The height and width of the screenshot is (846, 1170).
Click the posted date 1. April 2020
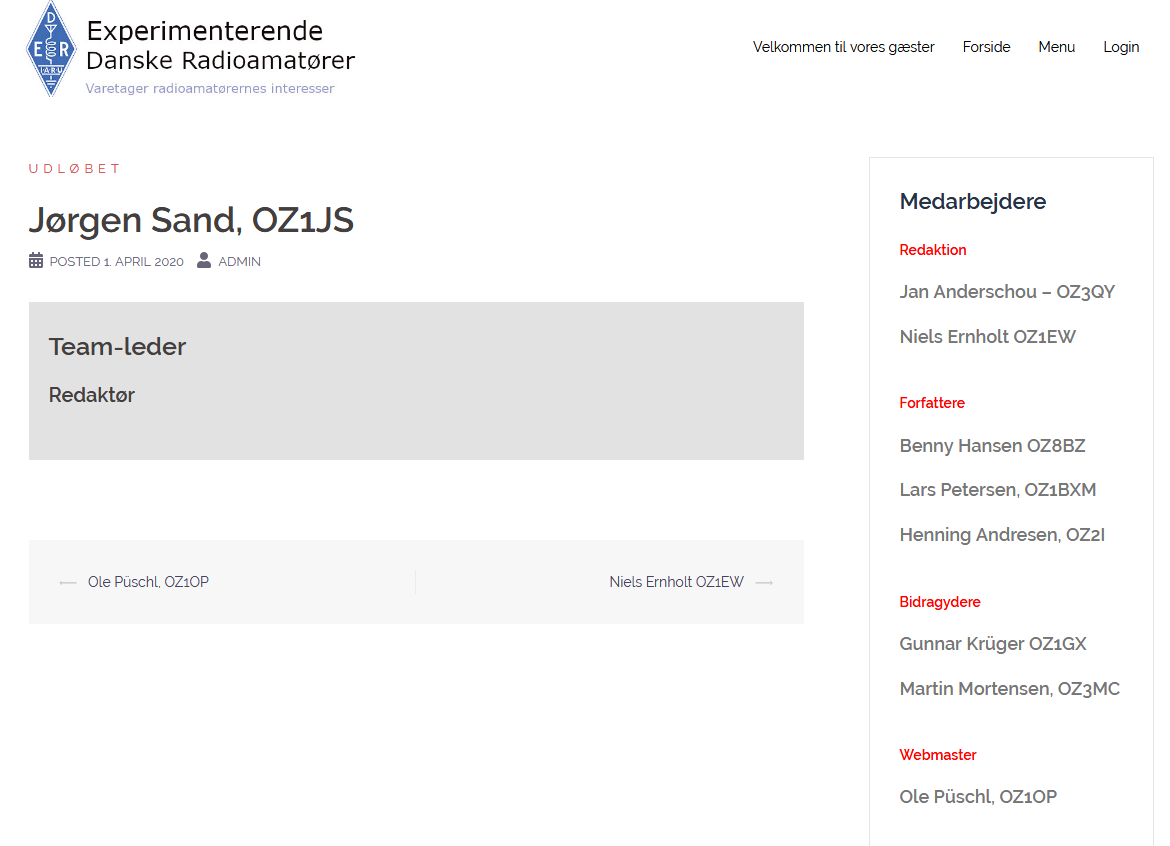pyautogui.click(x=143, y=262)
